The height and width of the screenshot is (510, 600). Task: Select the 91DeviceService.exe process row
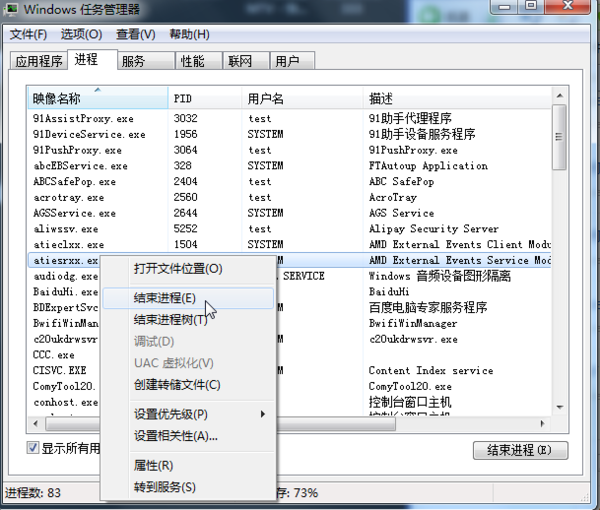(289, 134)
